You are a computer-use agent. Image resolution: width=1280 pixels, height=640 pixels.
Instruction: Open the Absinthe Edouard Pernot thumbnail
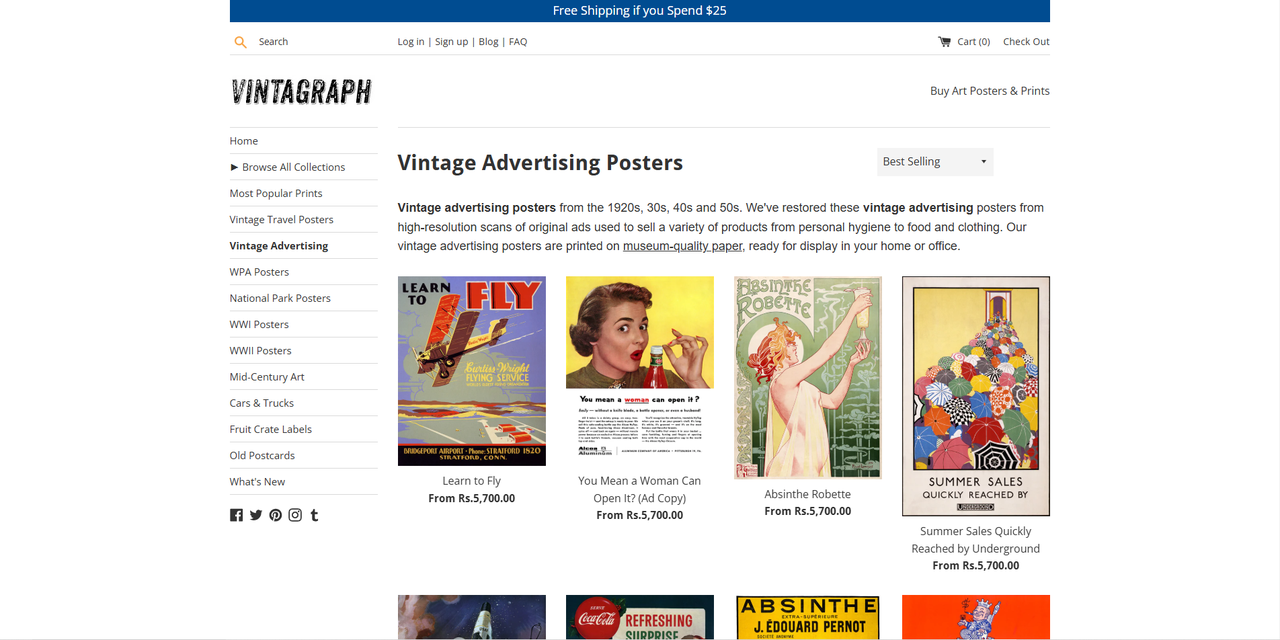(808, 617)
